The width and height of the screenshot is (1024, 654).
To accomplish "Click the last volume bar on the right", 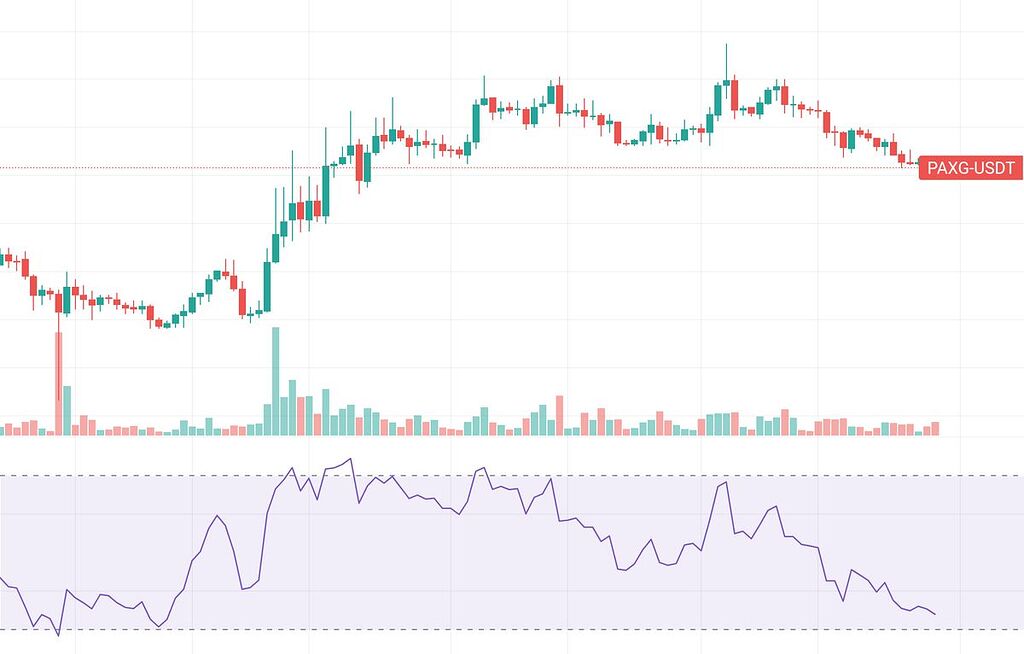I will point(935,429).
